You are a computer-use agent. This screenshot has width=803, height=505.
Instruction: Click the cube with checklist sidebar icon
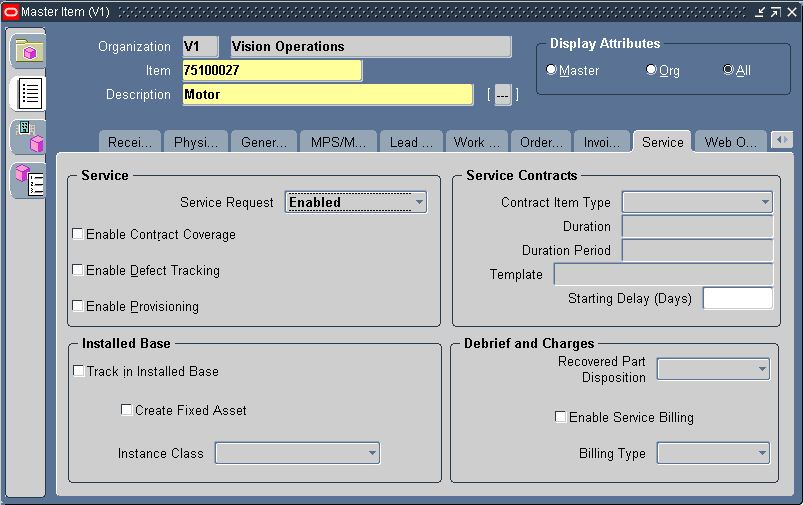[x=30, y=181]
